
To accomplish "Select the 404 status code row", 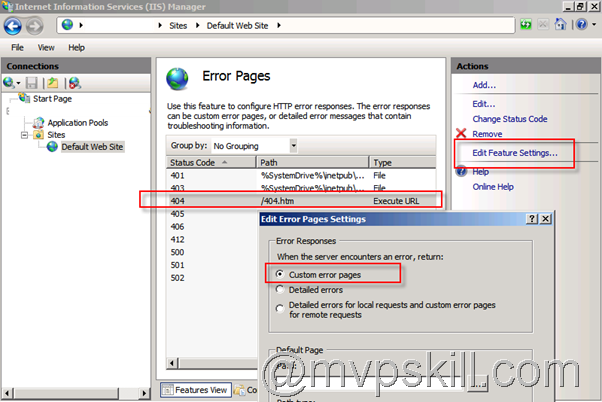I will pos(301,201).
